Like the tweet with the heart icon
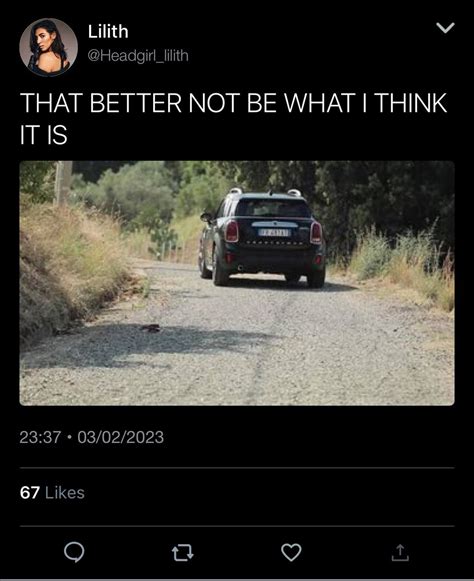 tap(291, 552)
